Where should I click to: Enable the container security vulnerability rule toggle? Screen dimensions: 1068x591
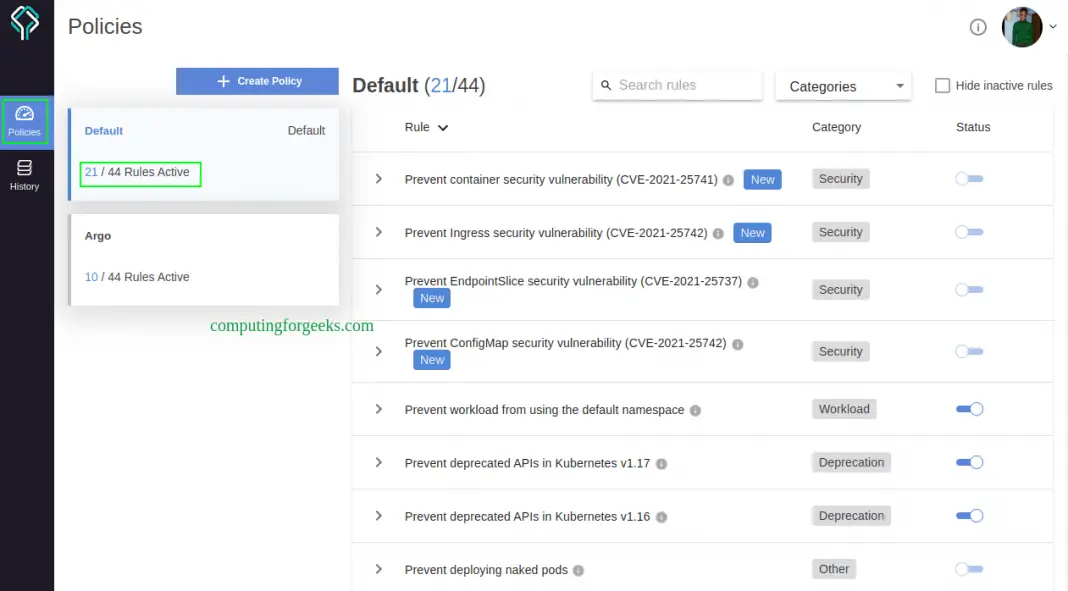tap(969, 177)
